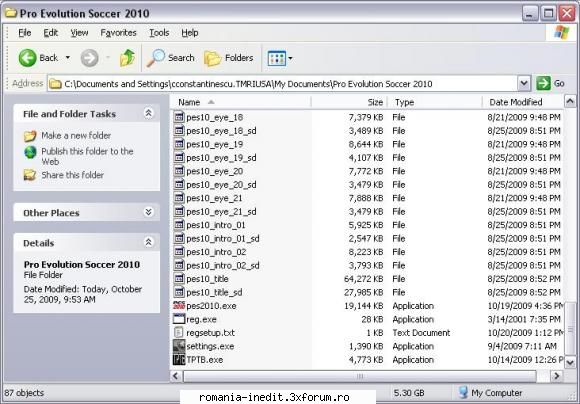Select the pes10_title_sd file name
The image size is (580, 404).
(214, 293)
